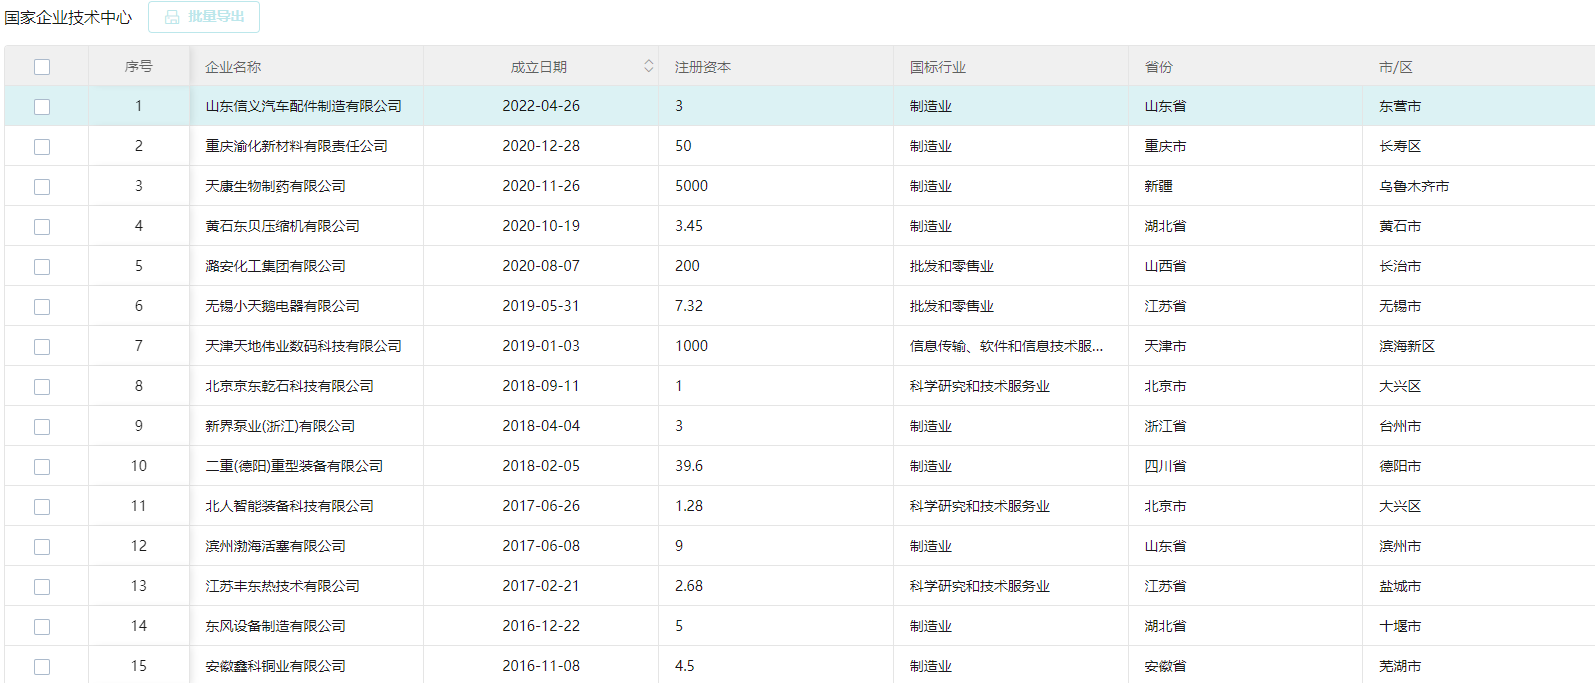This screenshot has height=683, width=1595.
Task: Mark the checkbox beside 滨州渤海活塞有限公司
Action: [42, 547]
